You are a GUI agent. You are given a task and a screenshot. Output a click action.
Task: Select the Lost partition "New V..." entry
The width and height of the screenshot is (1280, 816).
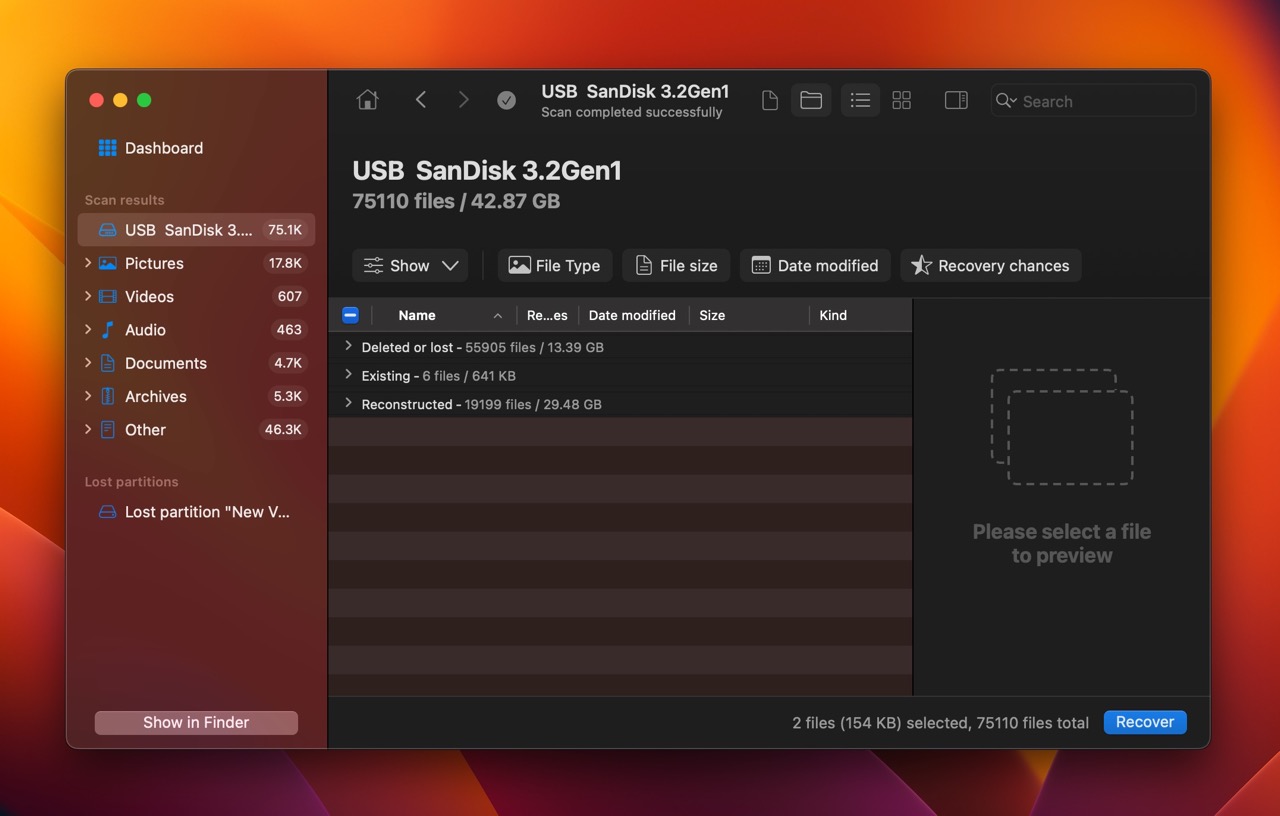pos(196,512)
